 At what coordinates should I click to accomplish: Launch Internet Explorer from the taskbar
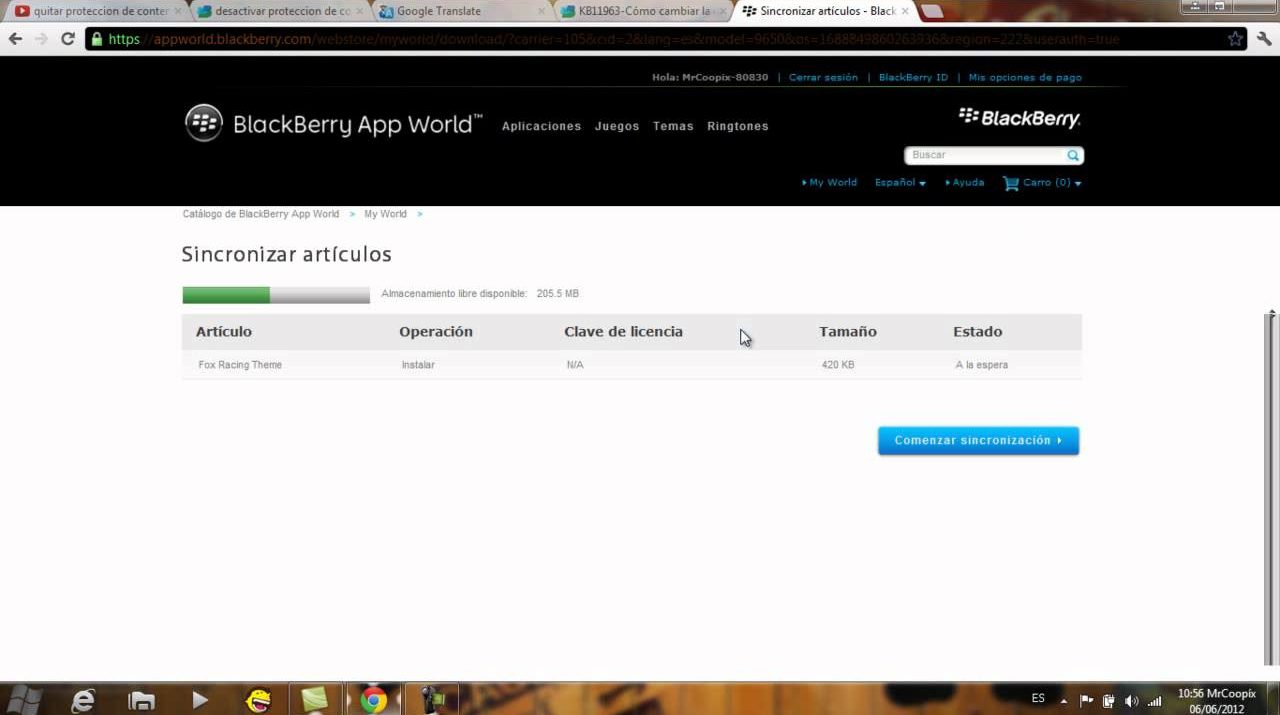[x=83, y=700]
